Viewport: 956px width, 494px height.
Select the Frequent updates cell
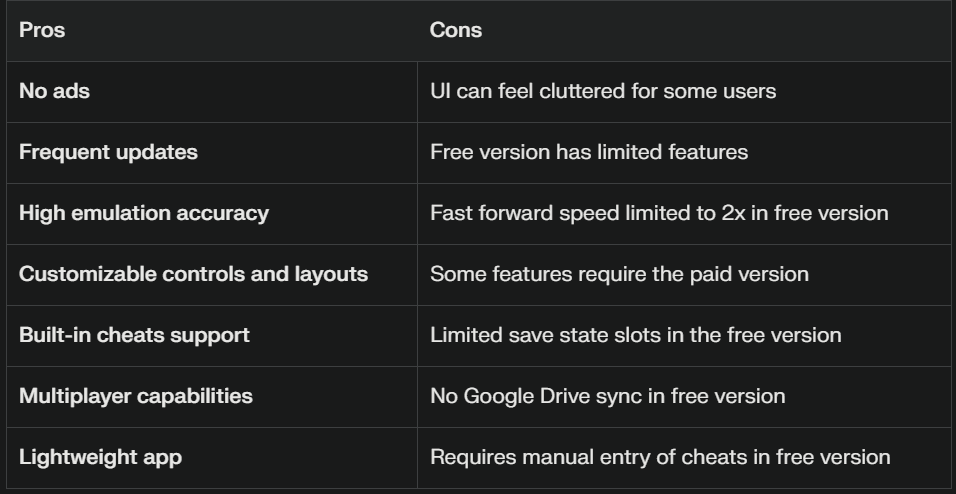click(x=212, y=152)
